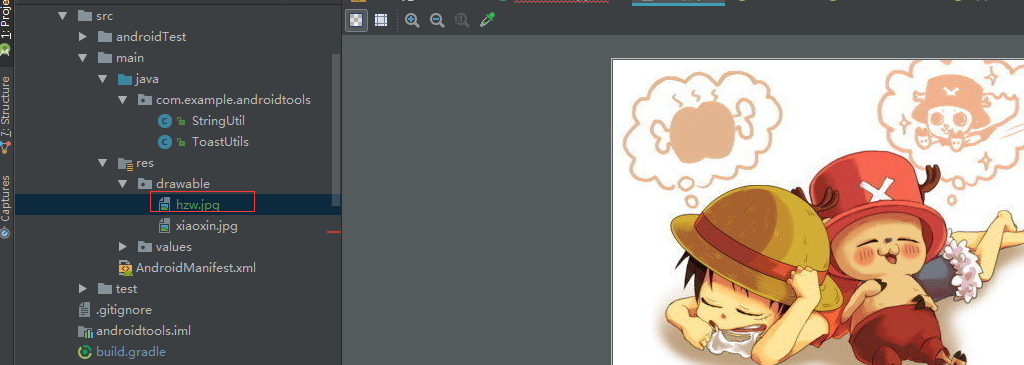The image size is (1024, 365).
Task: Toggle the image grid display
Action: point(381,20)
